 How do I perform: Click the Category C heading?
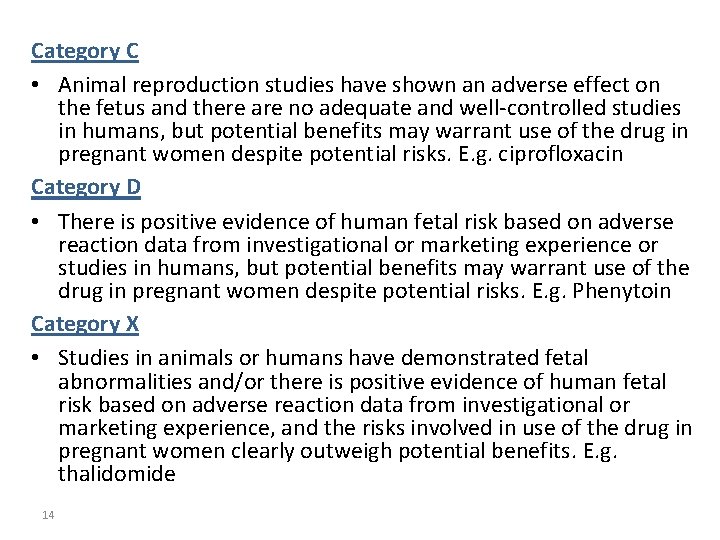(85, 51)
